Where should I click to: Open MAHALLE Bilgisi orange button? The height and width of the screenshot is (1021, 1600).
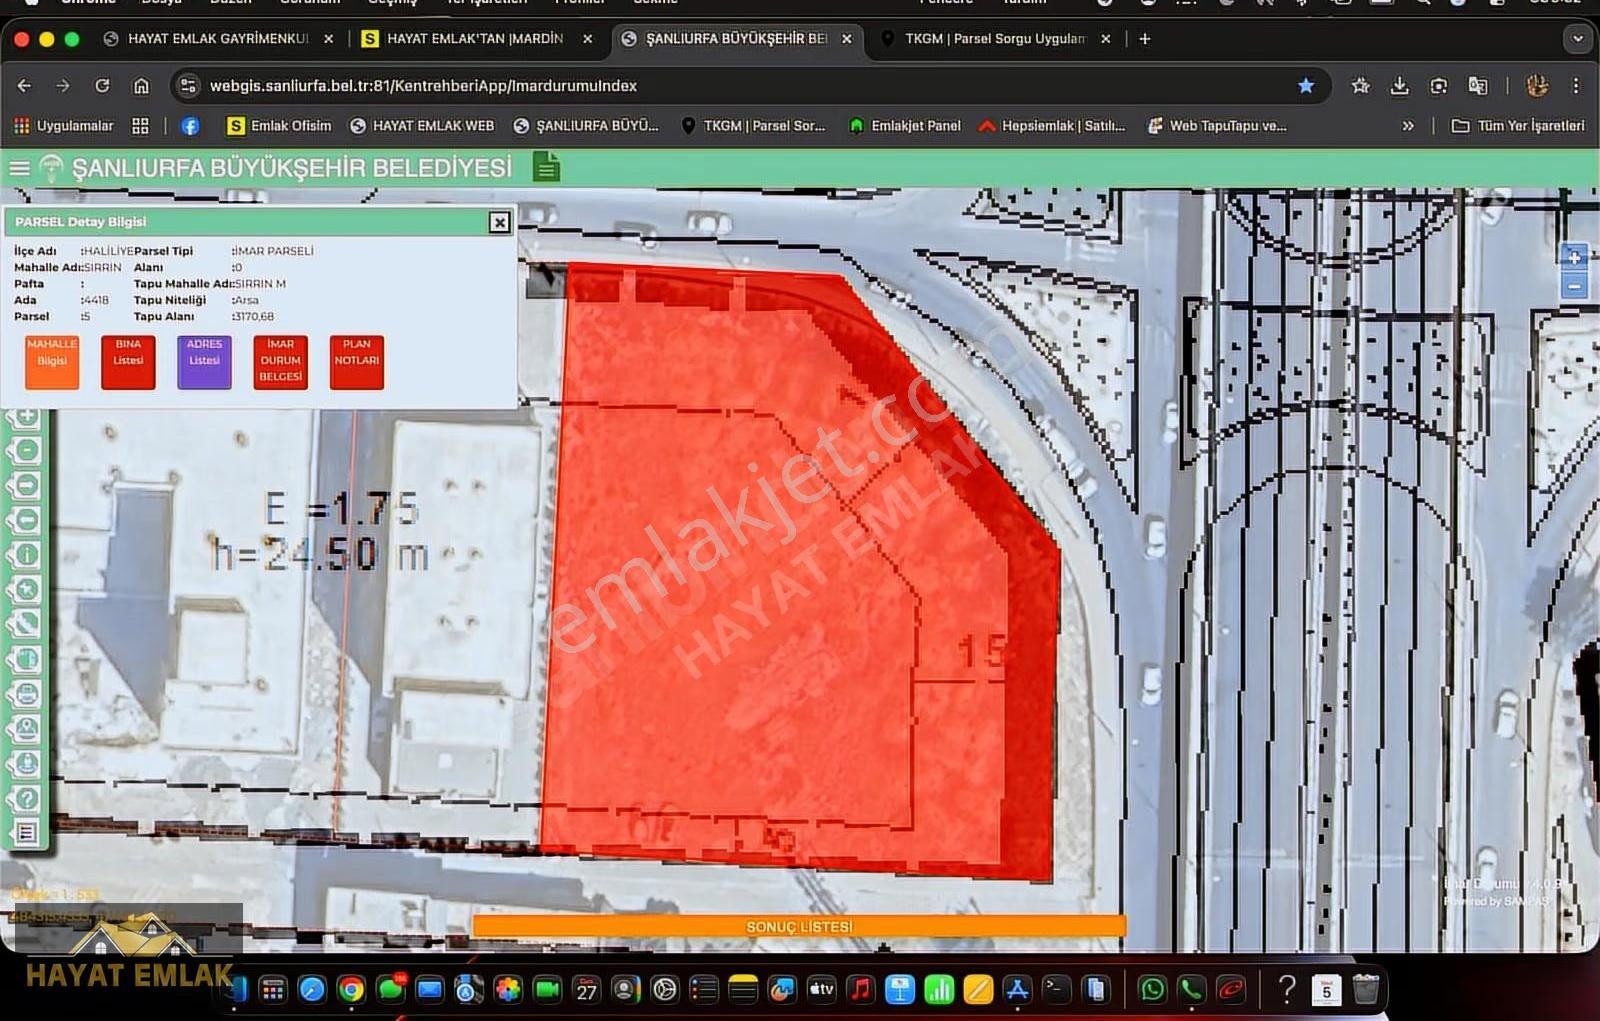coord(52,361)
